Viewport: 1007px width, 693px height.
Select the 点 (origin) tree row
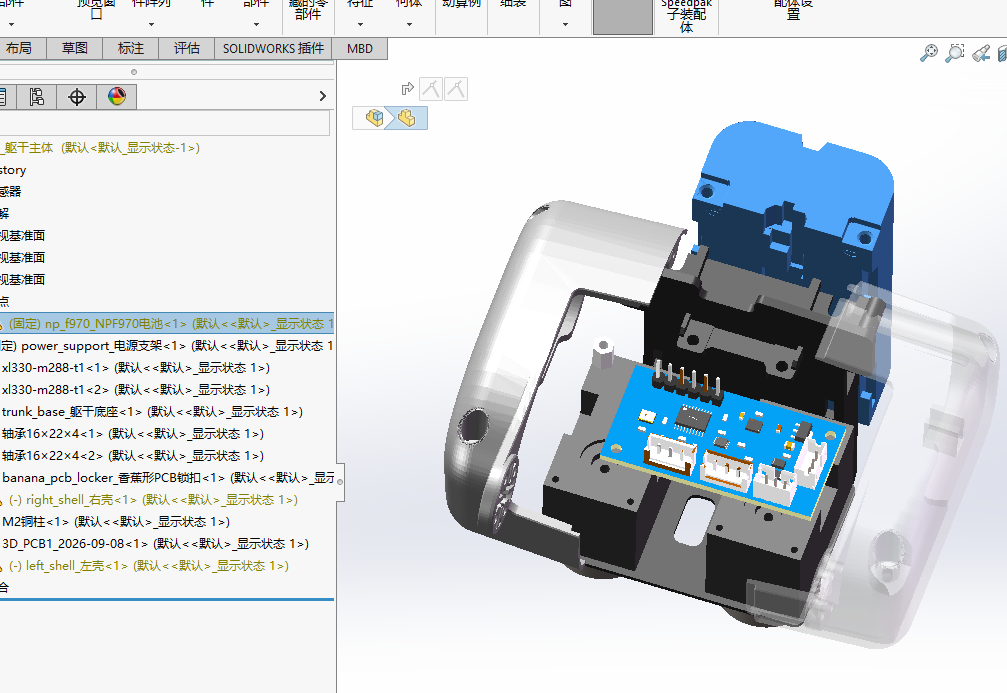coord(4,301)
